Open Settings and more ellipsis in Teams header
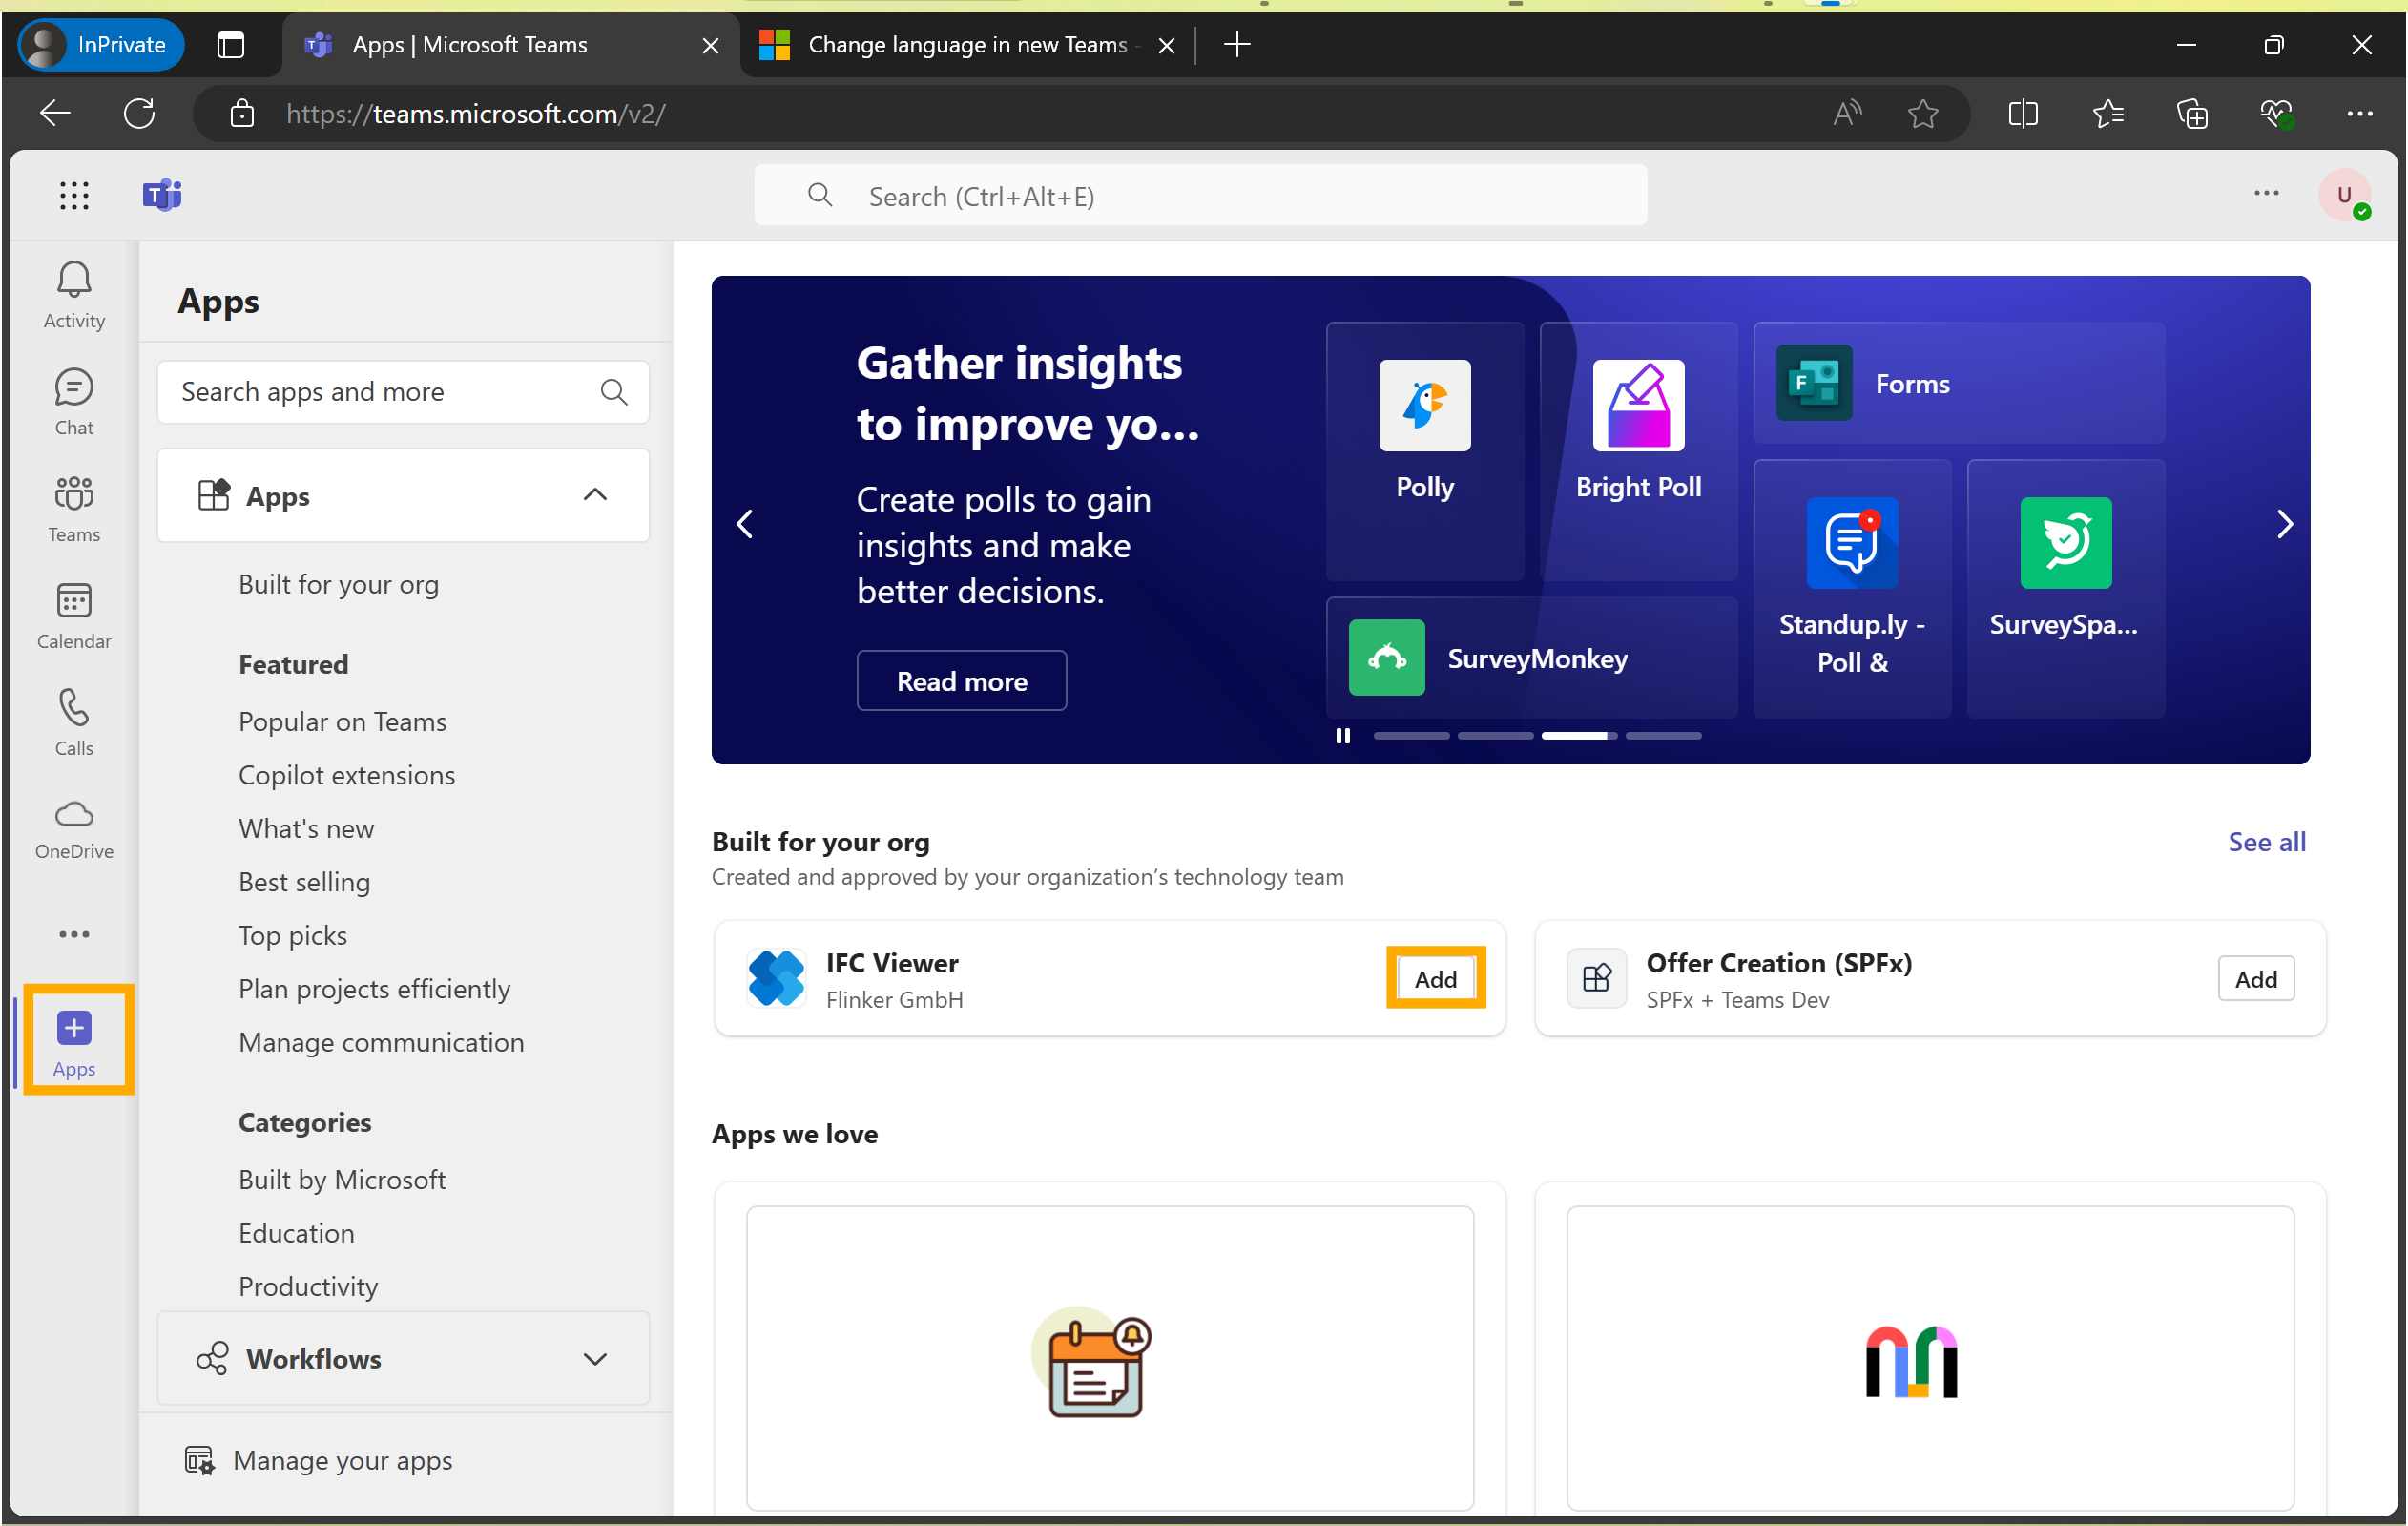 click(2266, 193)
